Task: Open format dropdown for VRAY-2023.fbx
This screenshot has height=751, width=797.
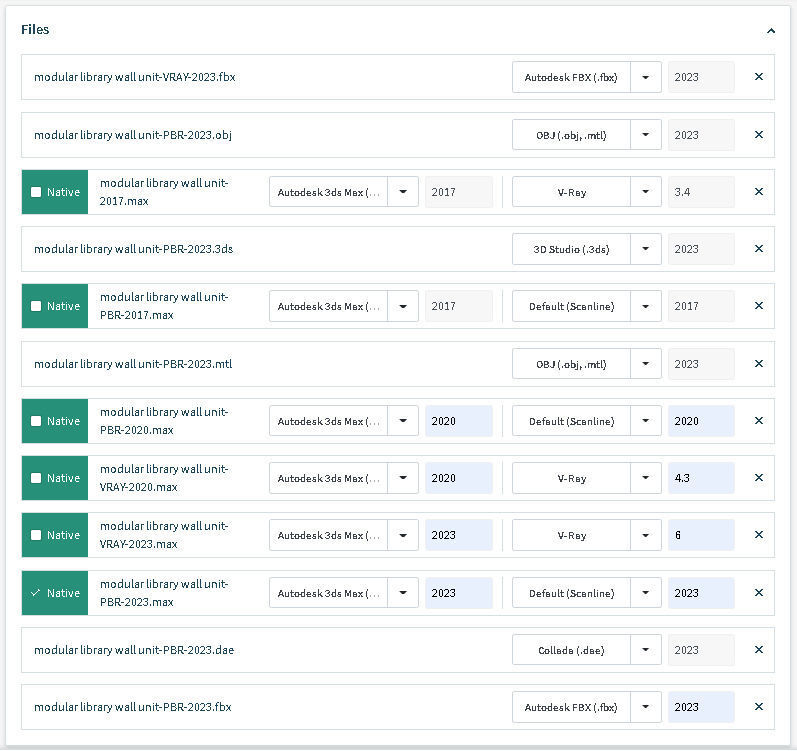Action: [646, 77]
